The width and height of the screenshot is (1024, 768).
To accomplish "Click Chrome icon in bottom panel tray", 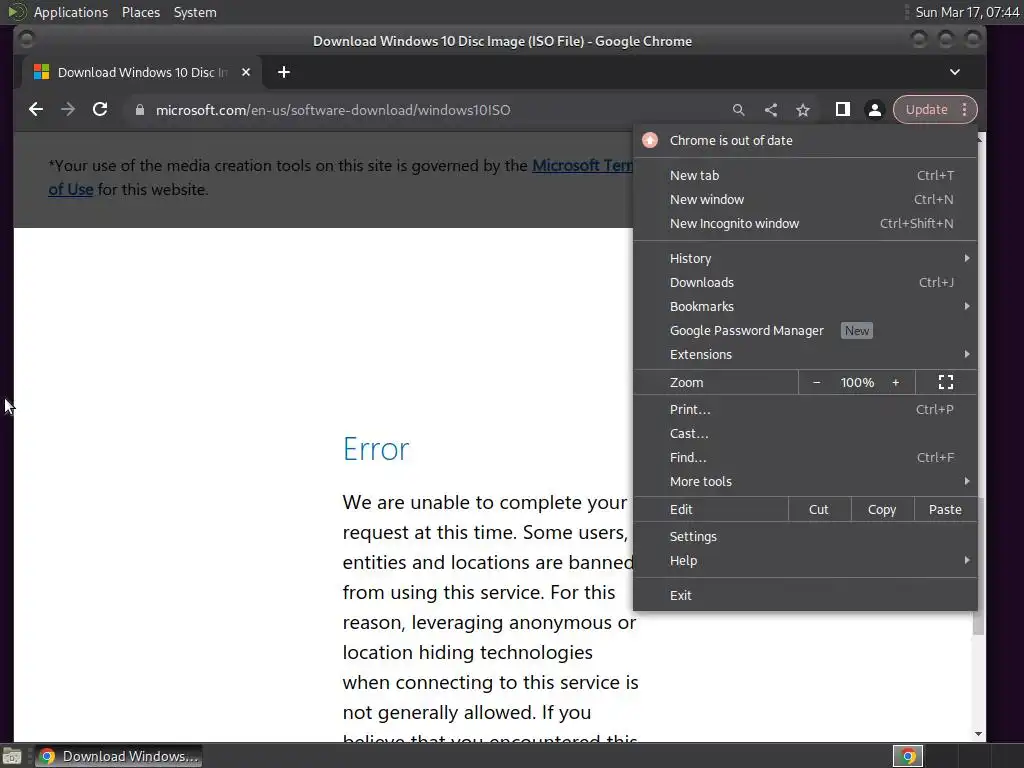I will pyautogui.click(x=908, y=756).
